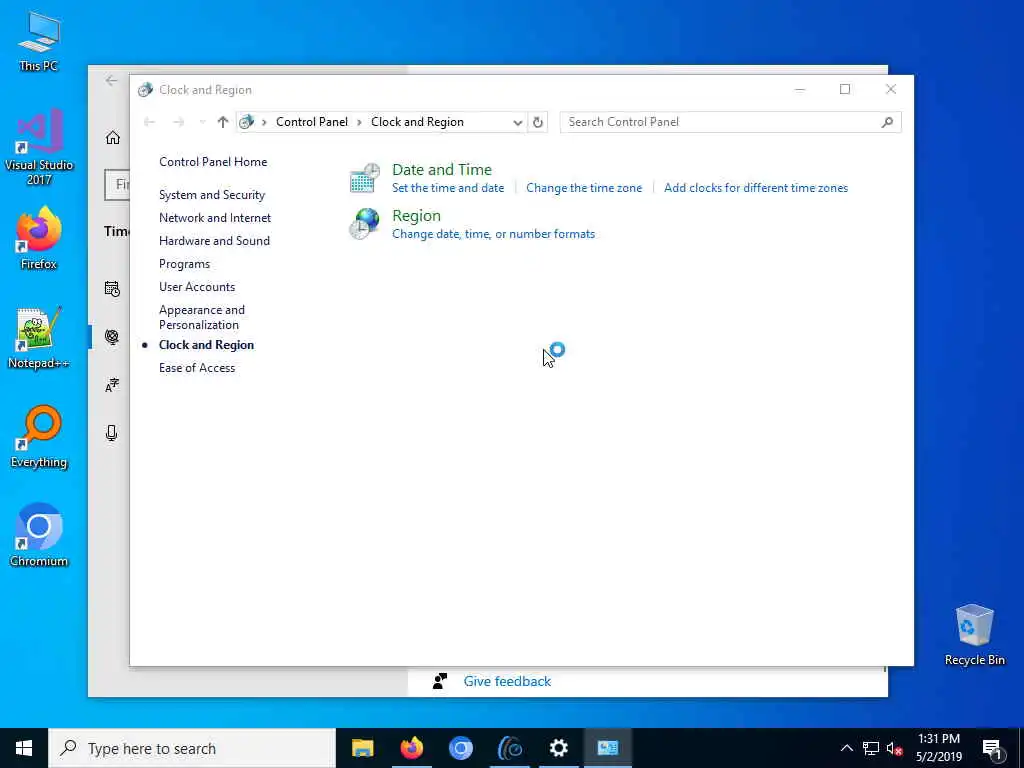Open Chromium from the taskbar
1024x768 pixels.
460,748
